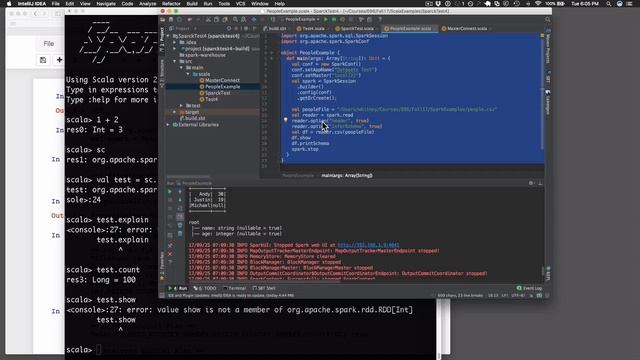The height and width of the screenshot is (360, 640).
Task: Click main(args: Array[String]) breadcrumb
Action: coord(347,176)
